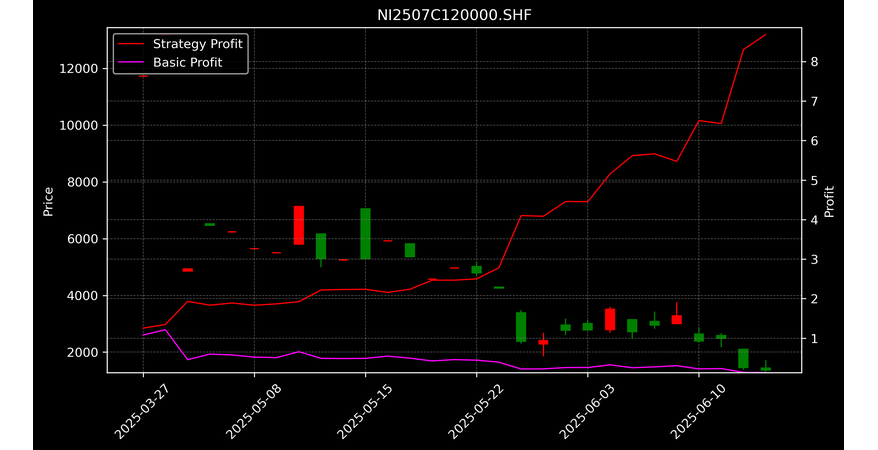Click the red line sample in legend
The width and height of the screenshot is (878, 450).
click(x=132, y=44)
